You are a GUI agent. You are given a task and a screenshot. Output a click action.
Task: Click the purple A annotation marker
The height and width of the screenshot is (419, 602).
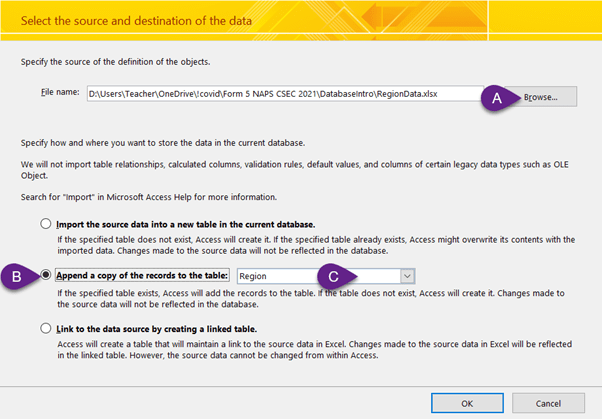click(x=495, y=96)
